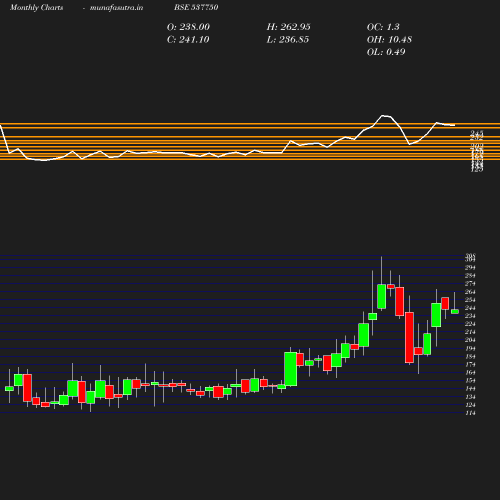
Task: Click the 144 price axis label
Action: coord(470,389)
